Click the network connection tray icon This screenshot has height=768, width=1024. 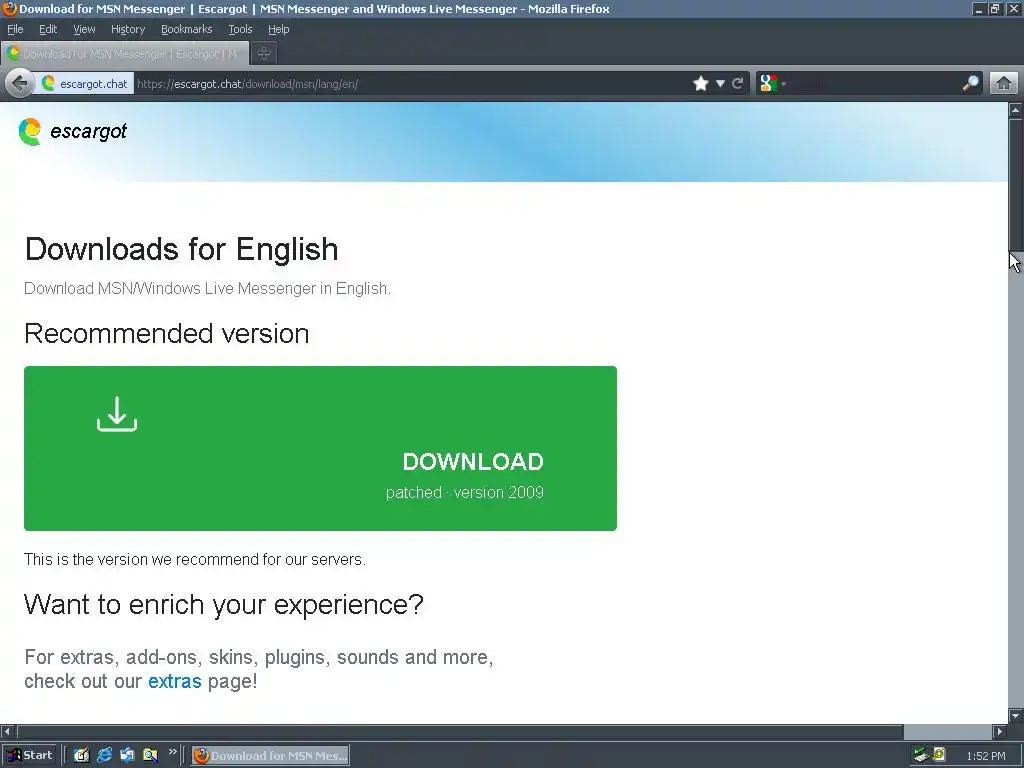pos(921,756)
